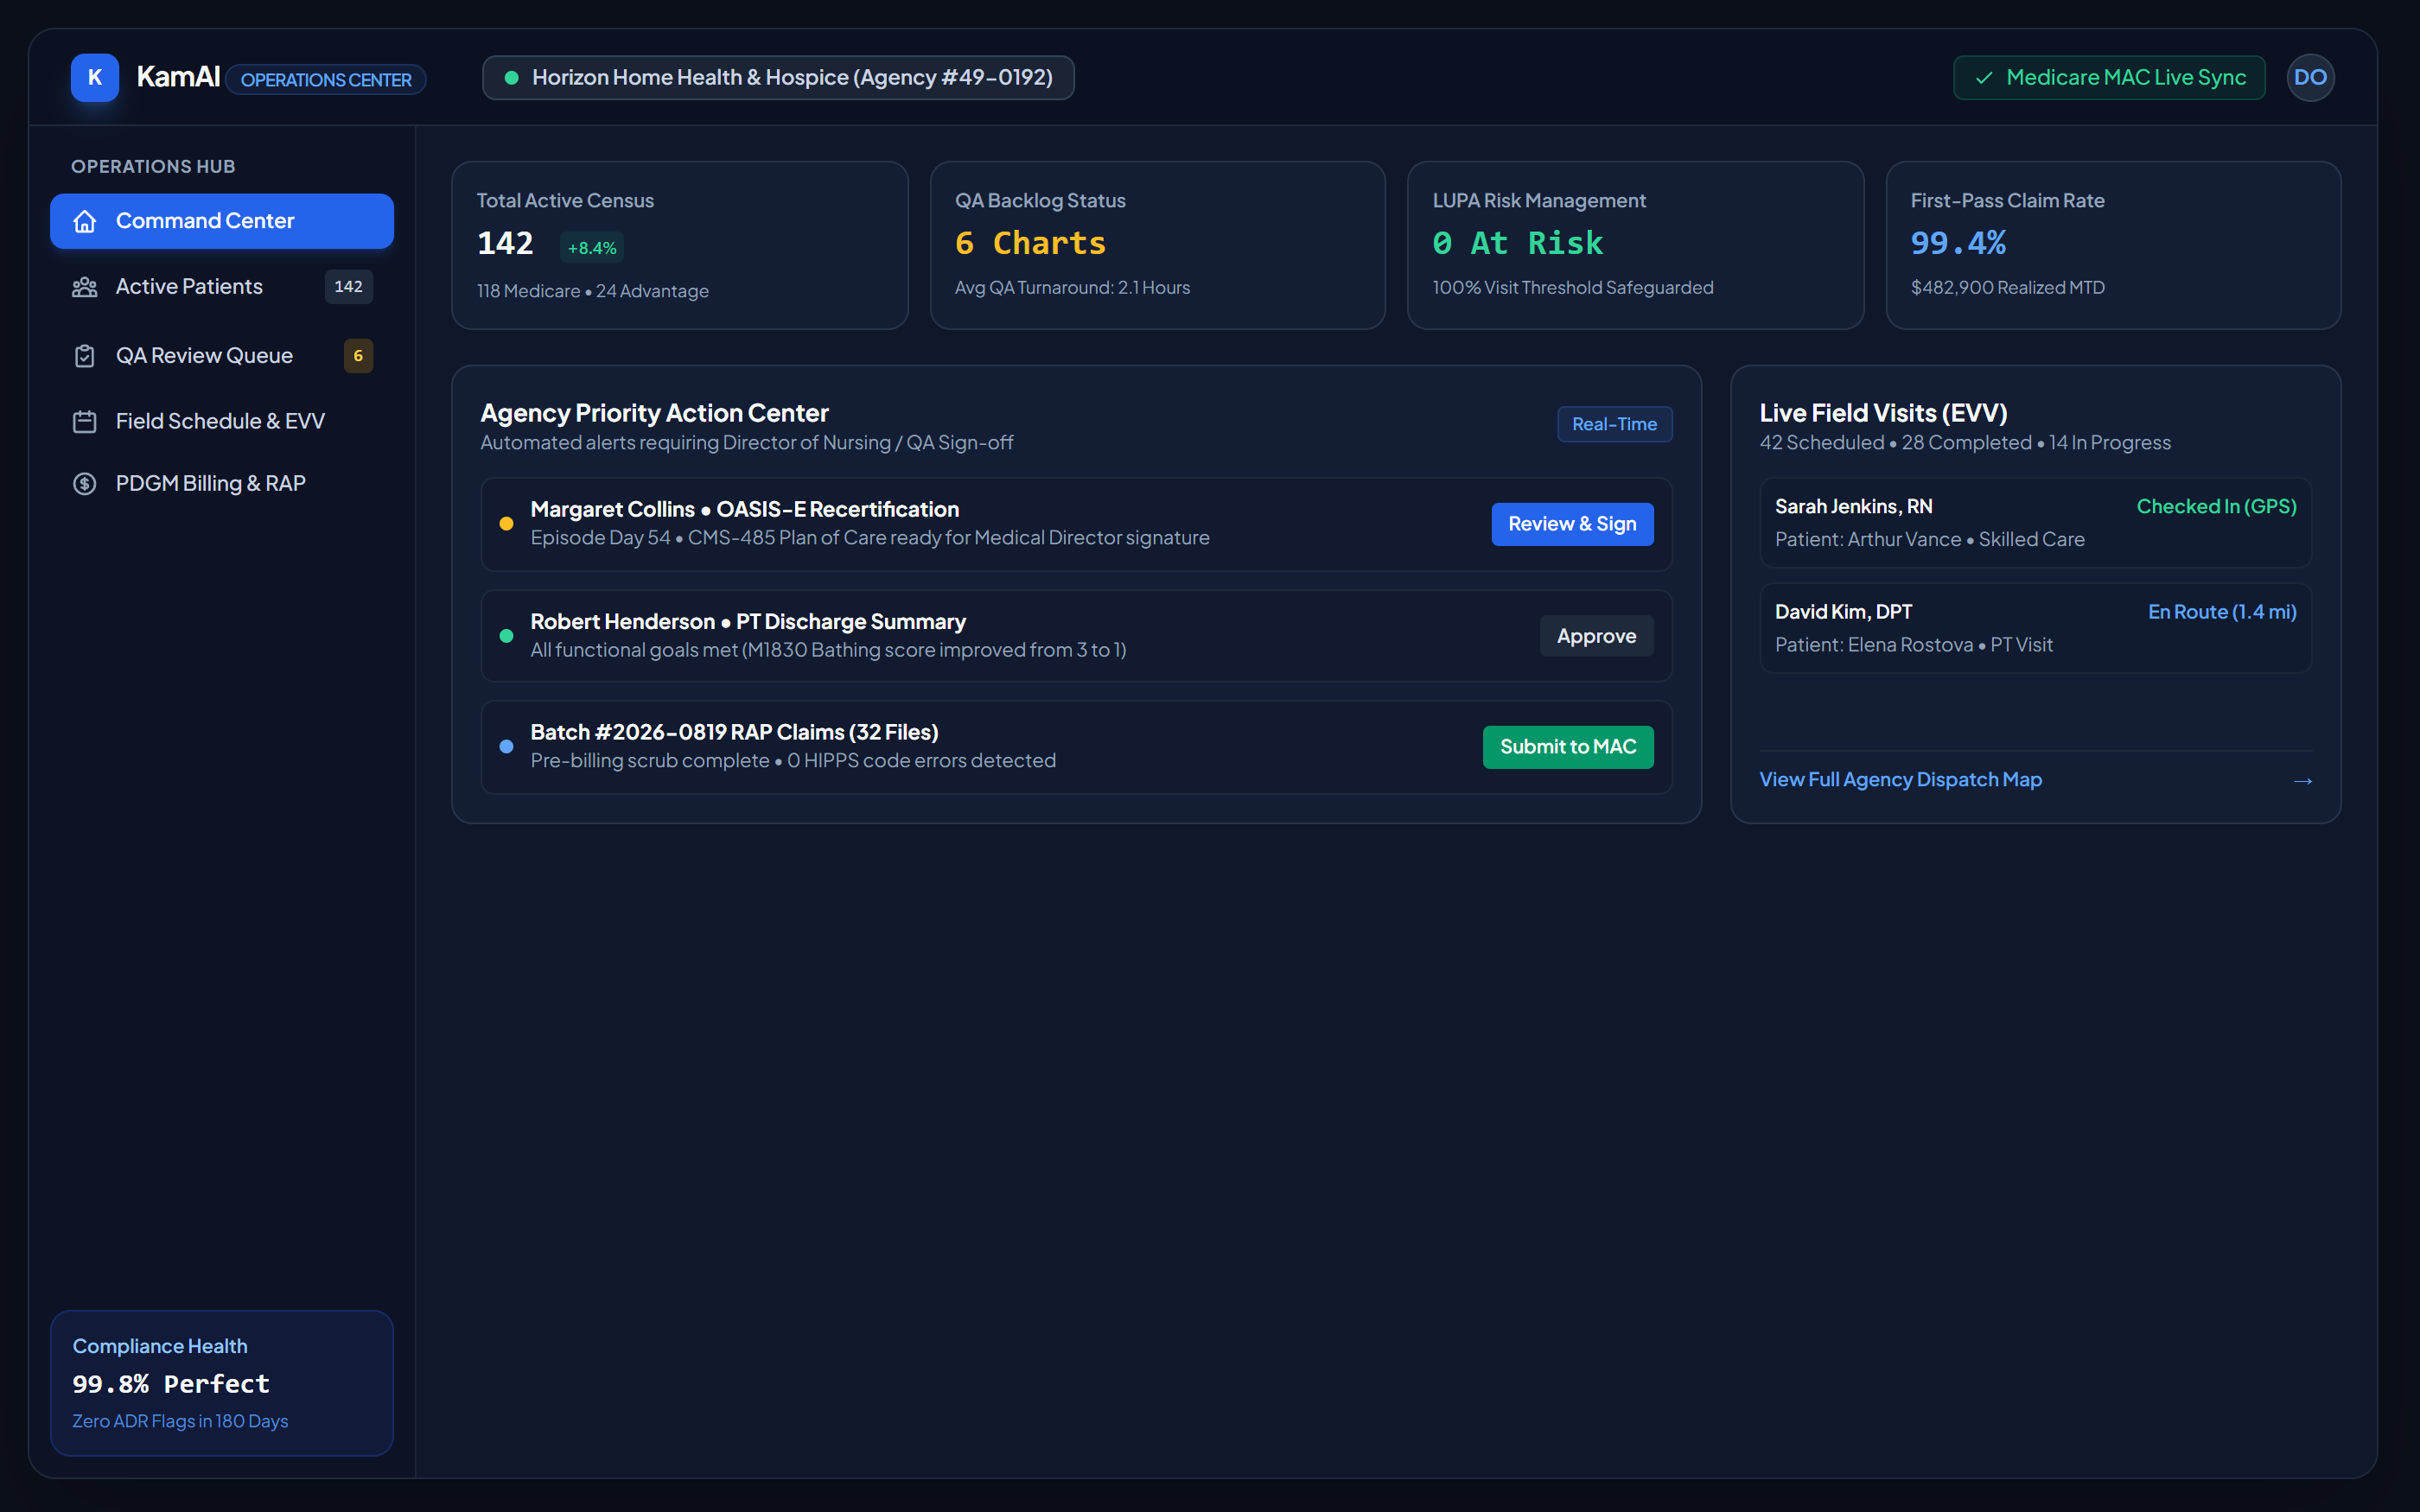Click the Agency Priority Action Center heading
Image resolution: width=2420 pixels, height=1512 pixels.
[654, 413]
